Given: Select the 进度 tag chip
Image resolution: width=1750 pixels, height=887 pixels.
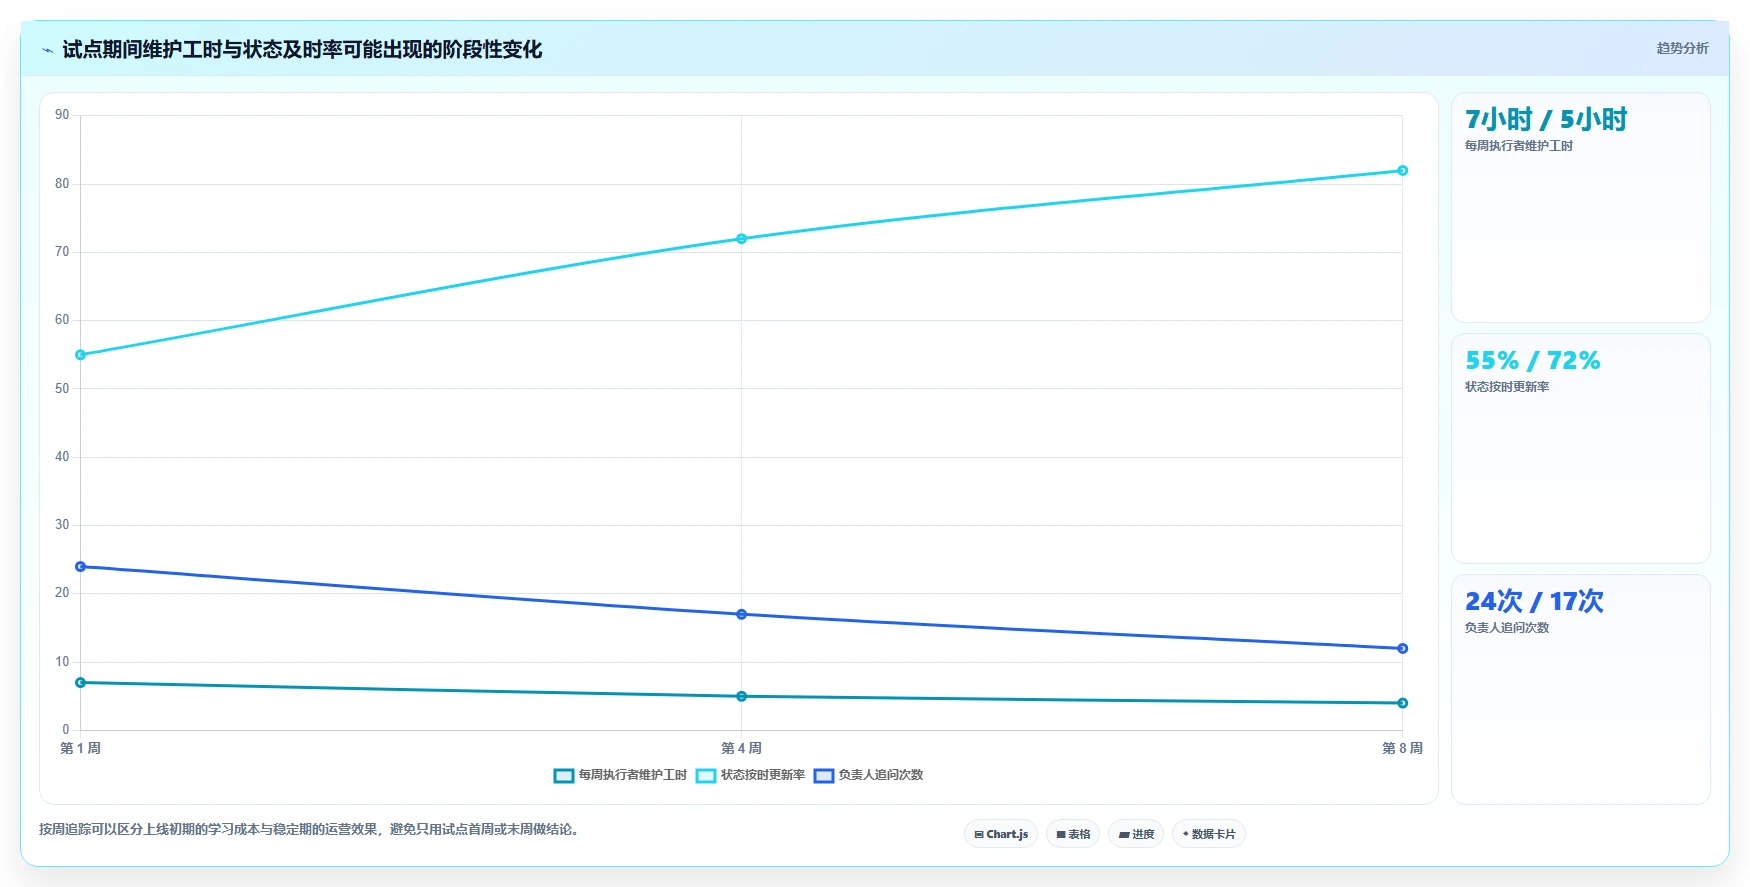Looking at the screenshot, I should [1136, 834].
